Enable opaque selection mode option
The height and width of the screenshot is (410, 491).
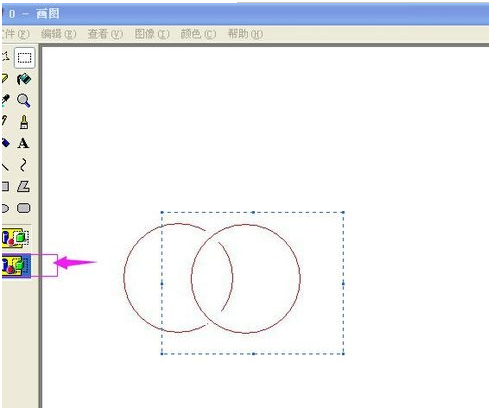pos(16,238)
